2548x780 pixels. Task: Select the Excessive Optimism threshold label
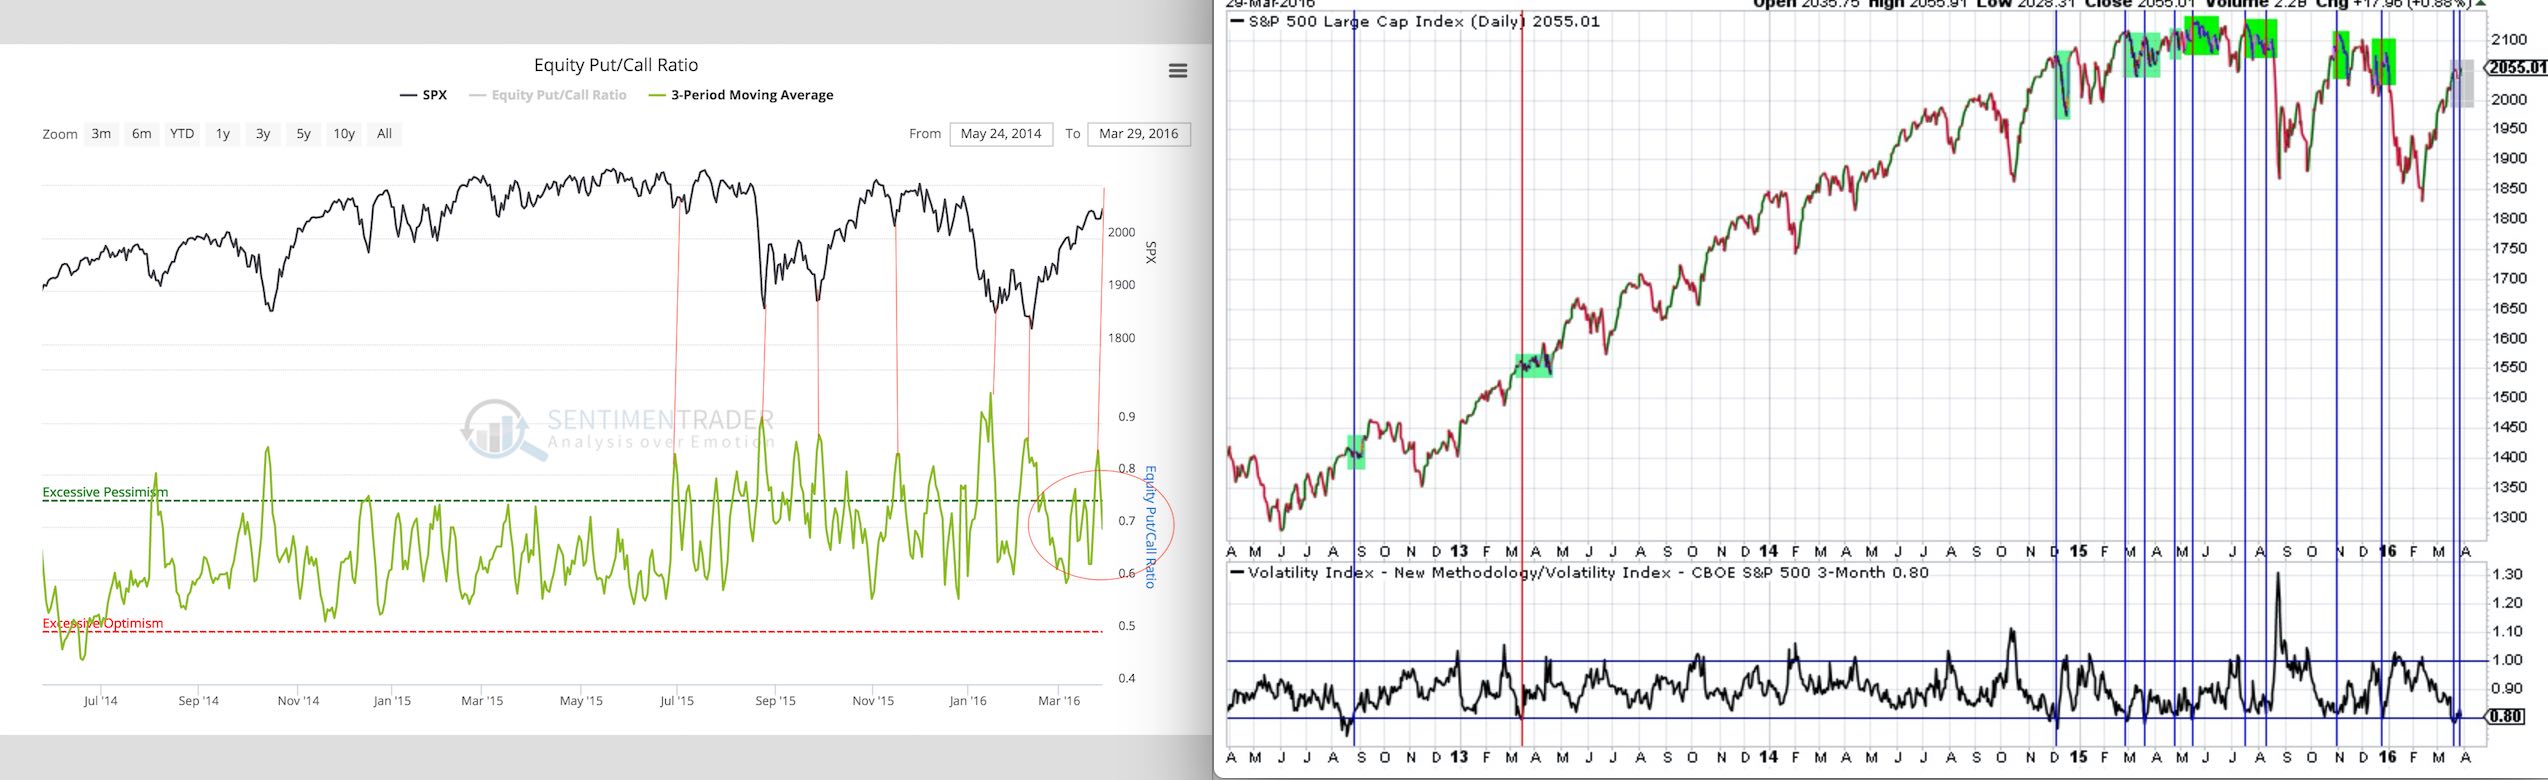102,623
